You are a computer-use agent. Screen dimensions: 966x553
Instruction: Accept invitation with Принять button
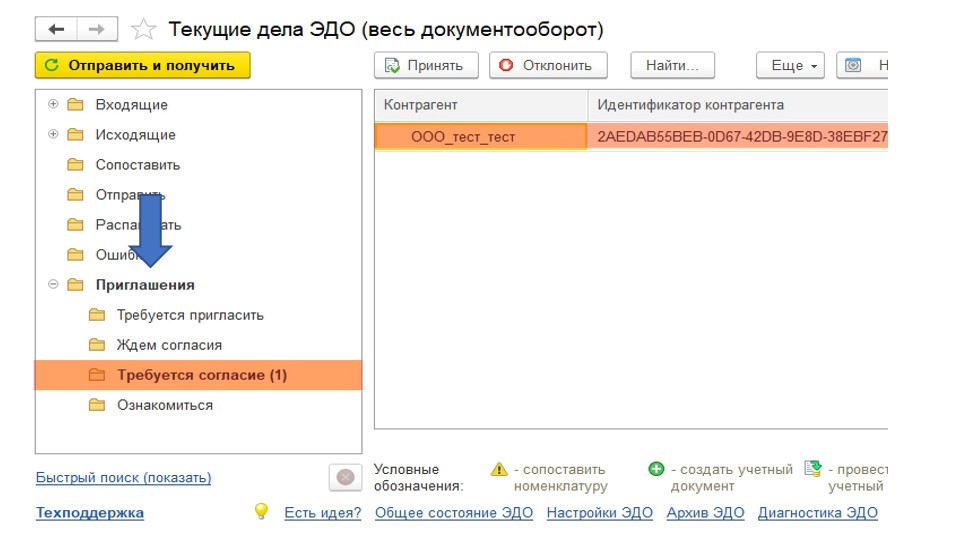(426, 65)
